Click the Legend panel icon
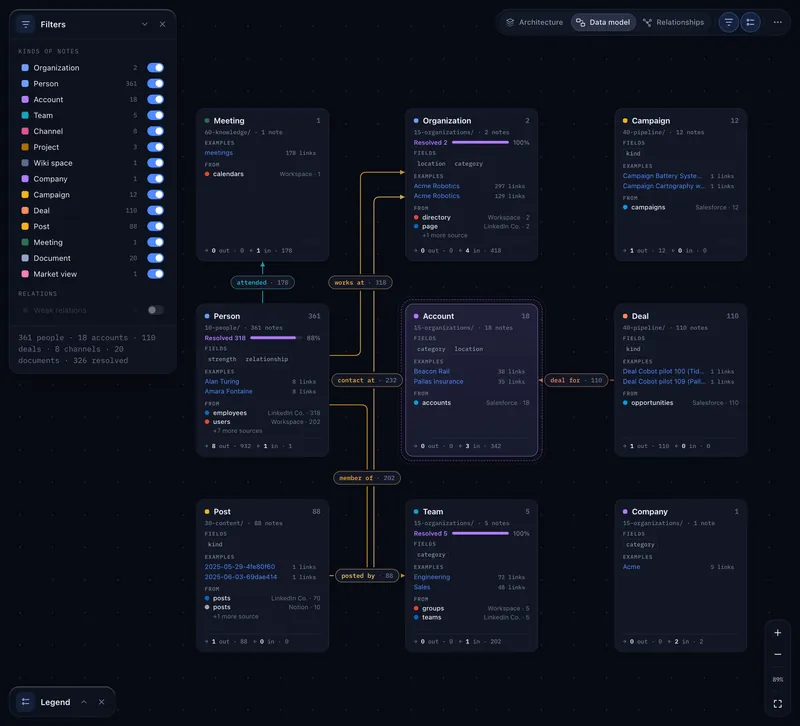This screenshot has width=800, height=726. coord(26,702)
